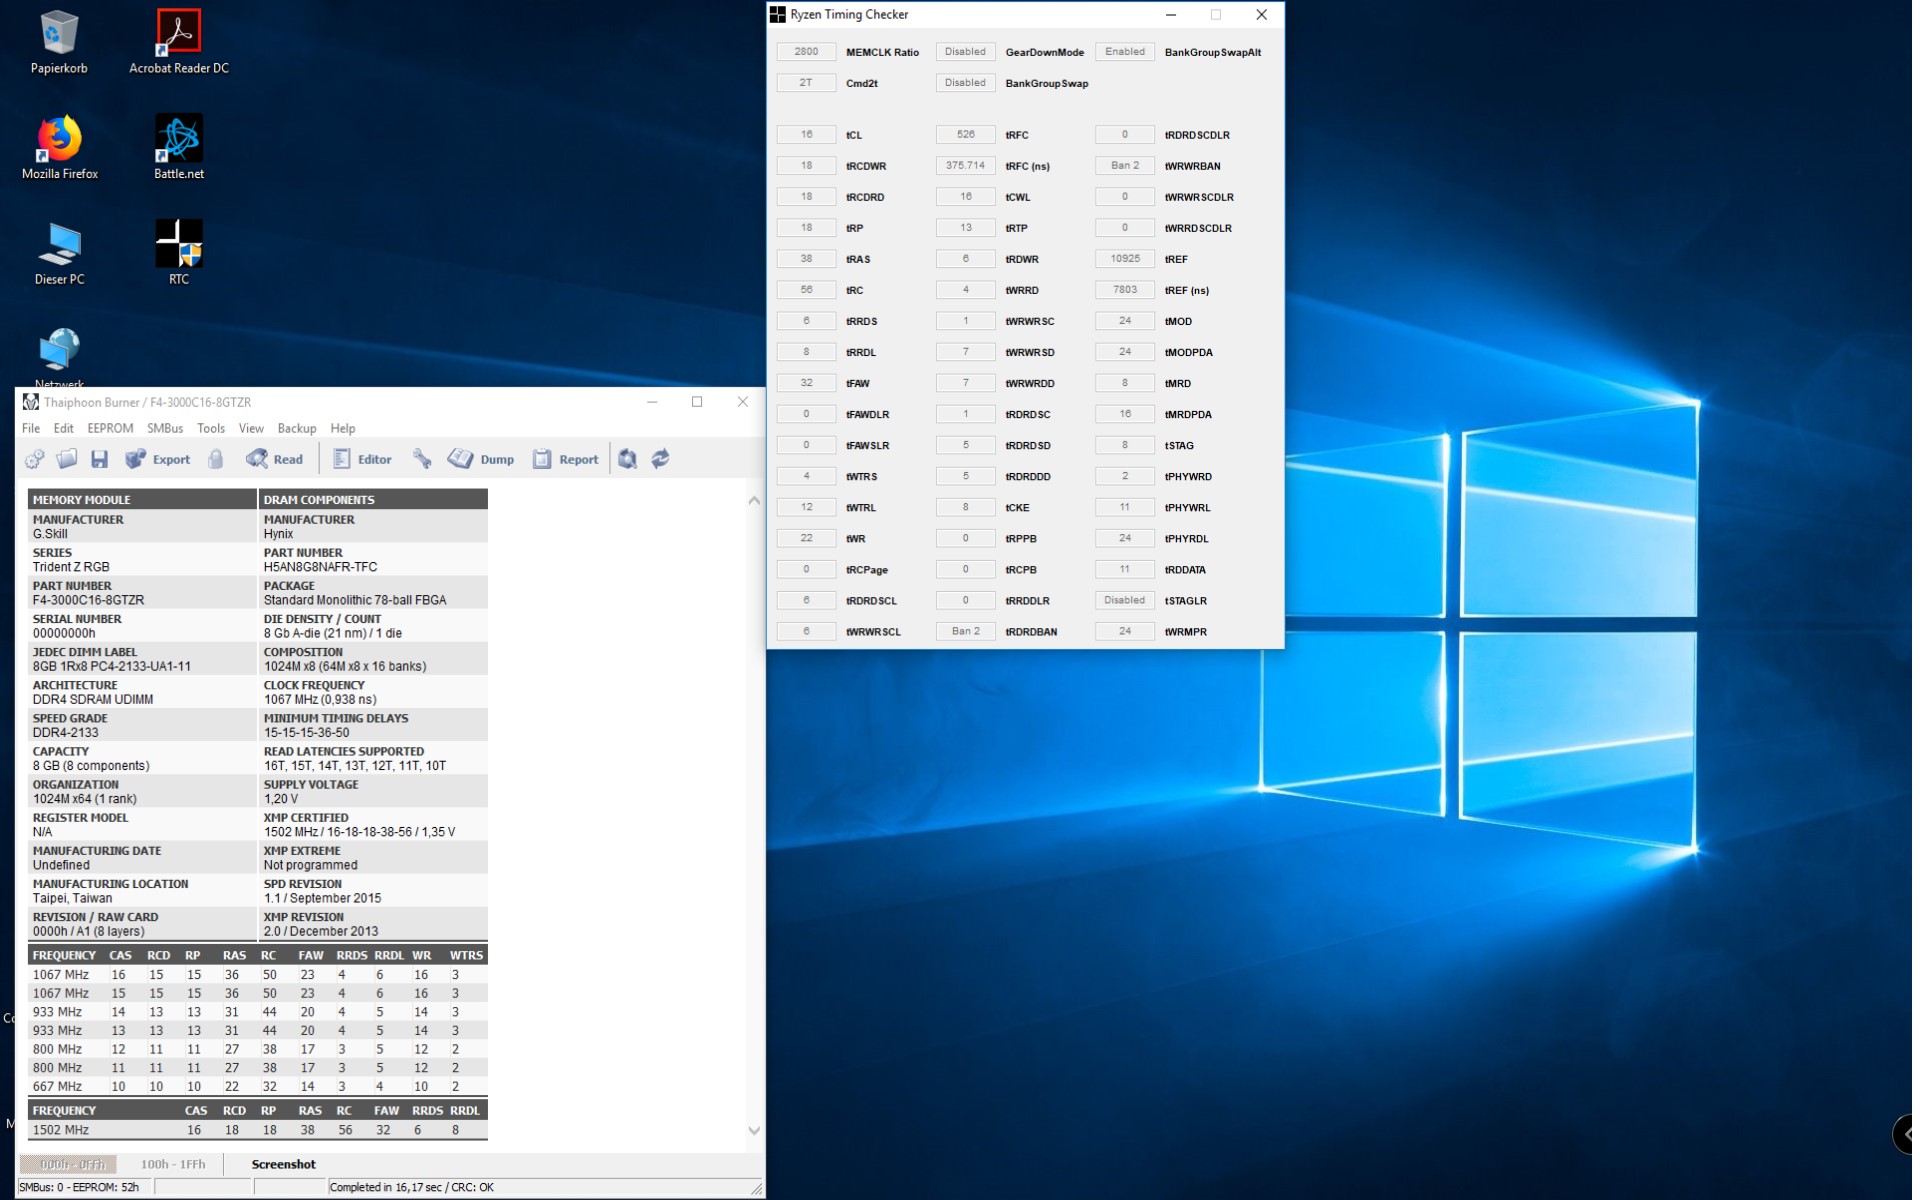Click scrollbar down arrow in Thaiphoon report
Viewport: 1920px width, 1200px height.
tap(754, 1131)
